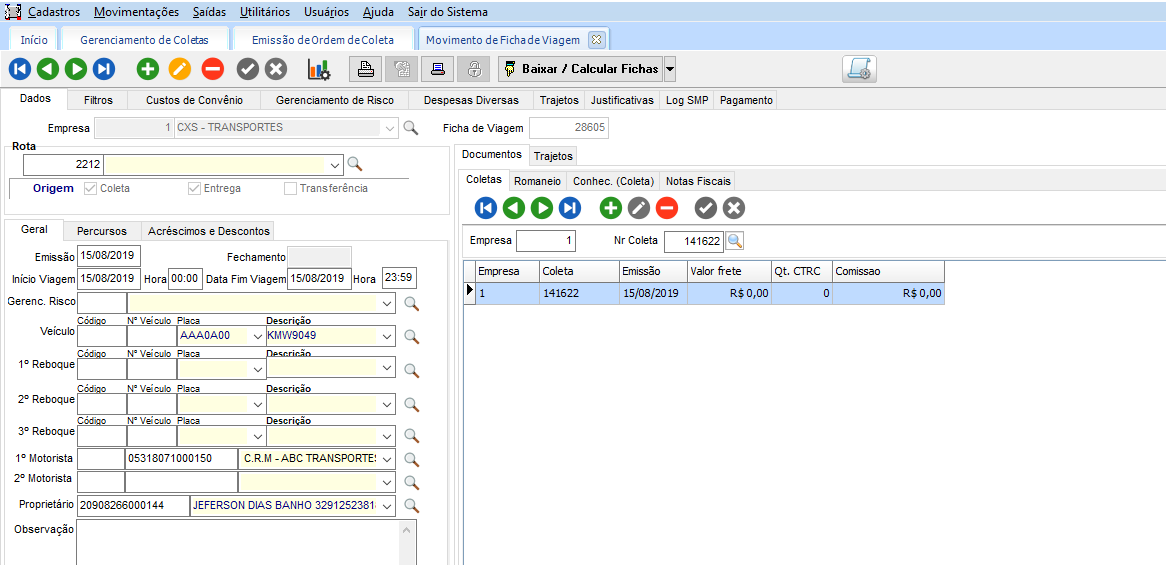Click the orange edit pencil icon in main toolbar
1166x565 pixels.
click(180, 69)
